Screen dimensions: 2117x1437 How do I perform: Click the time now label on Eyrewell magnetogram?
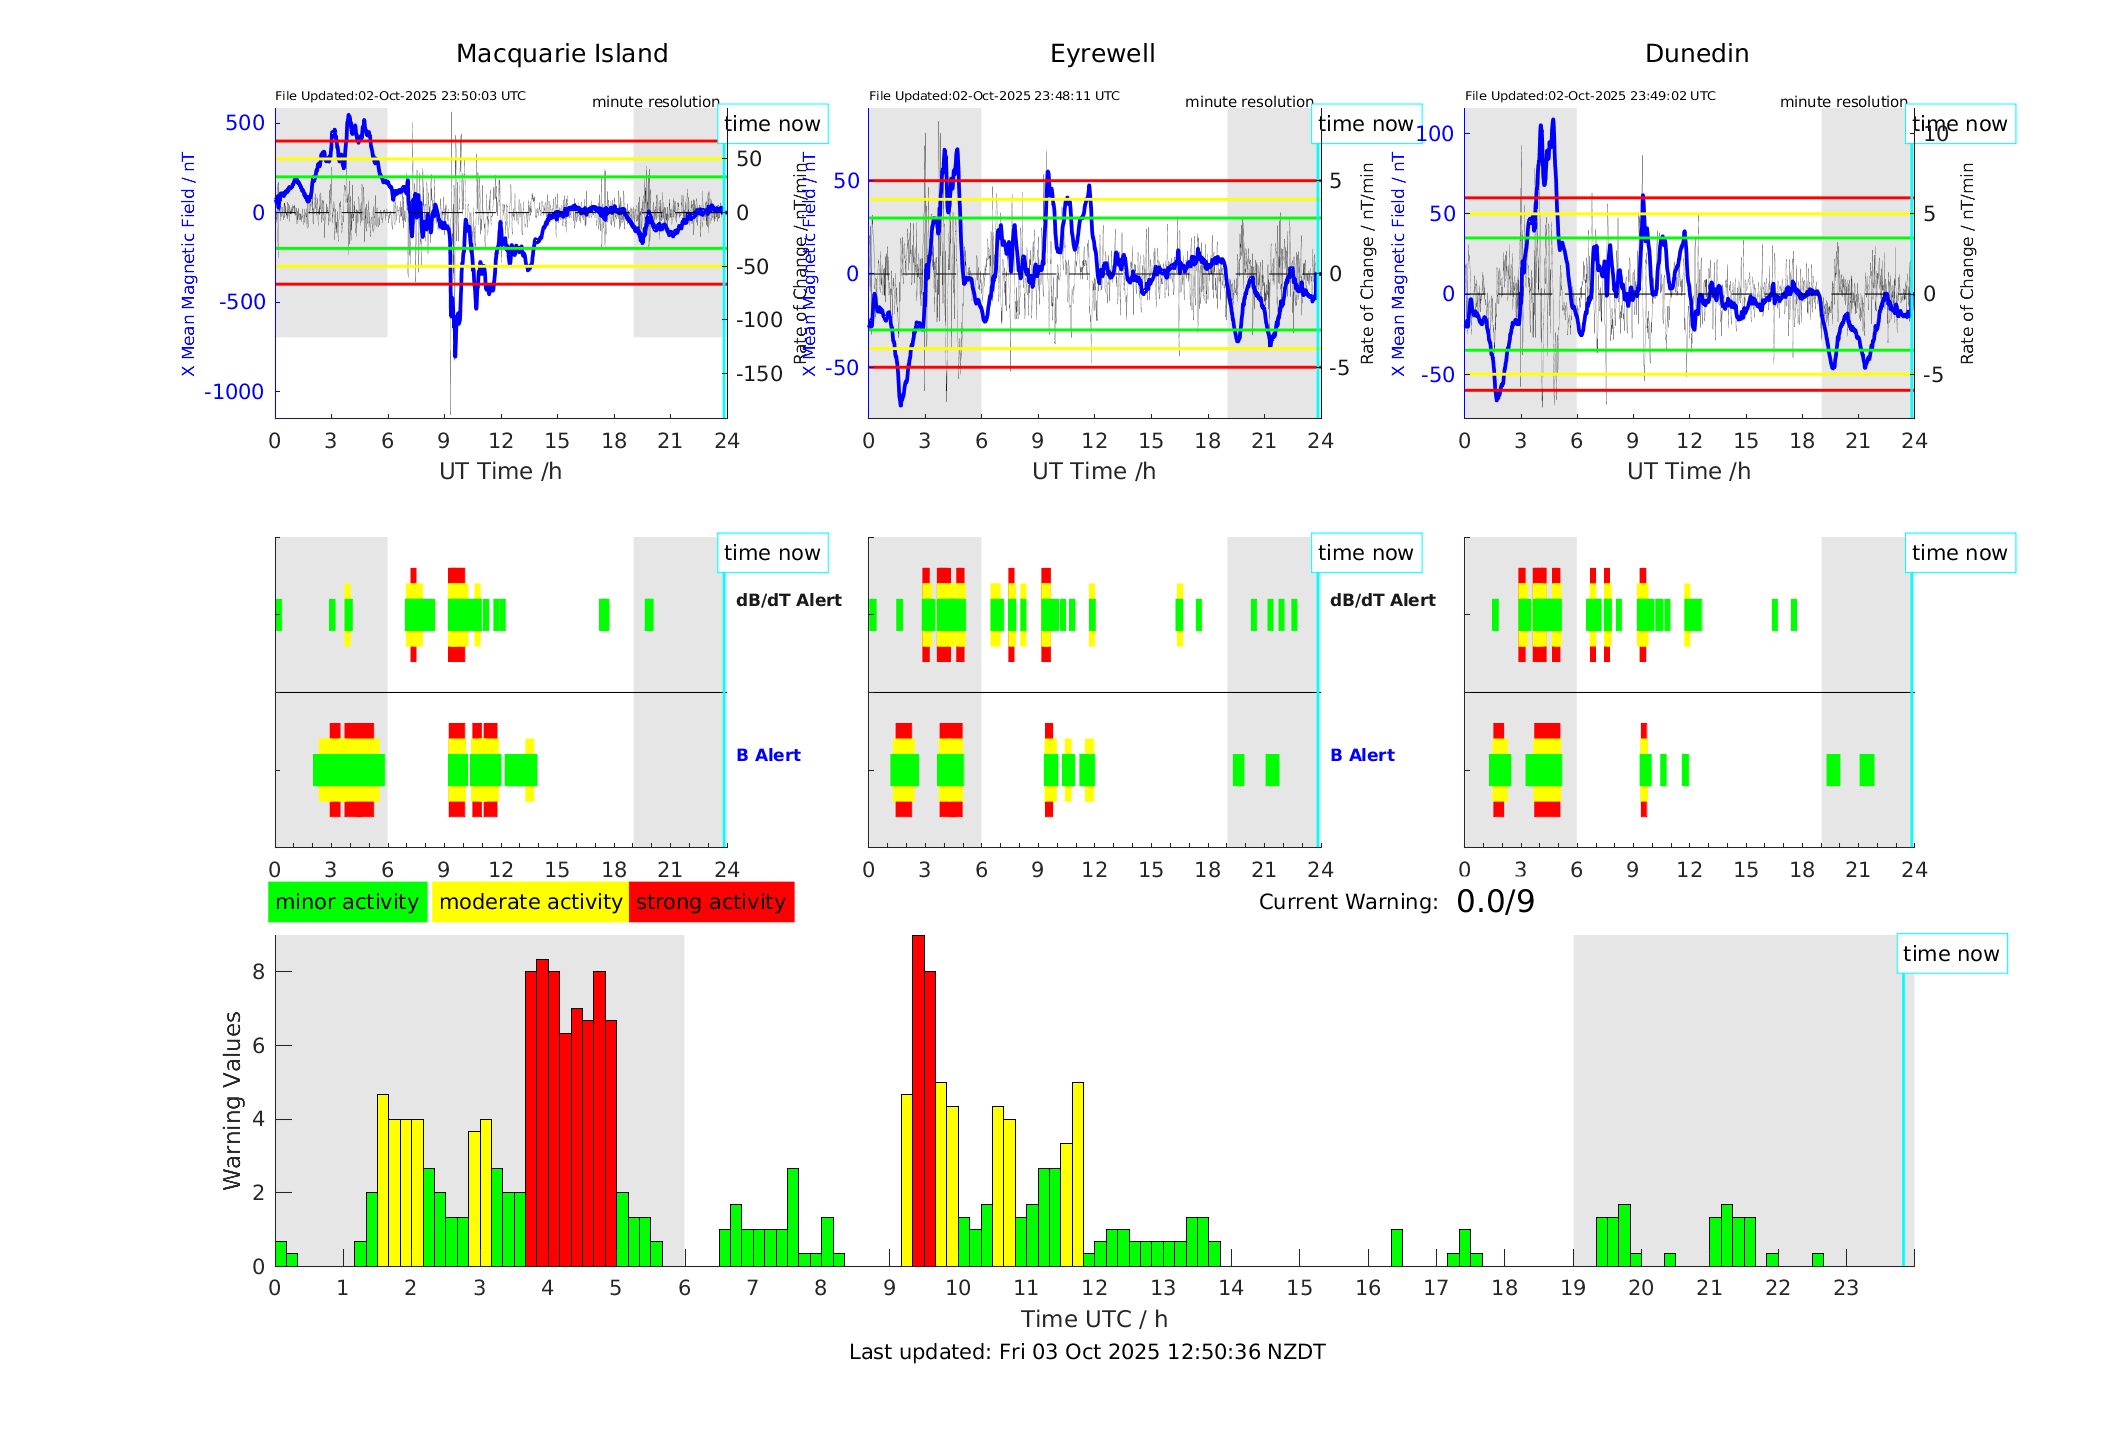1365,124
